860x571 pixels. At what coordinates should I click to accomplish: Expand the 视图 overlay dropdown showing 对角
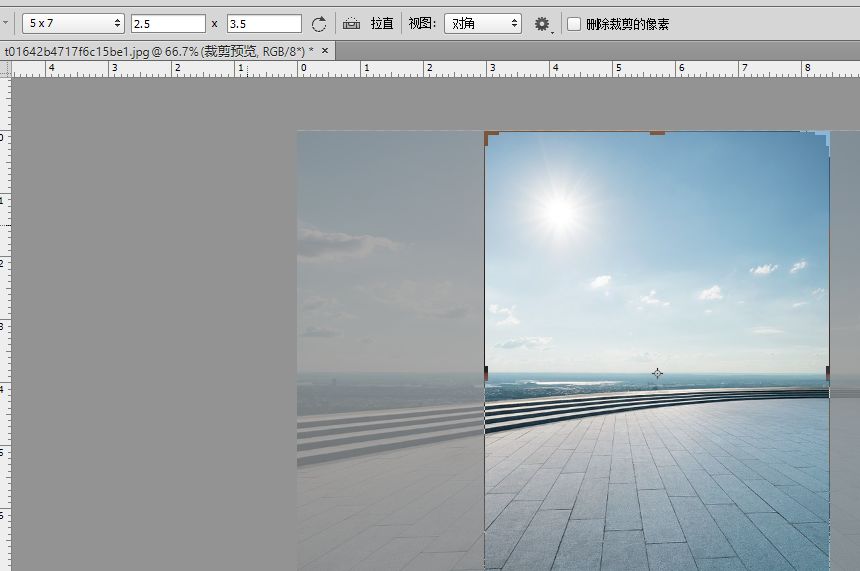point(484,23)
